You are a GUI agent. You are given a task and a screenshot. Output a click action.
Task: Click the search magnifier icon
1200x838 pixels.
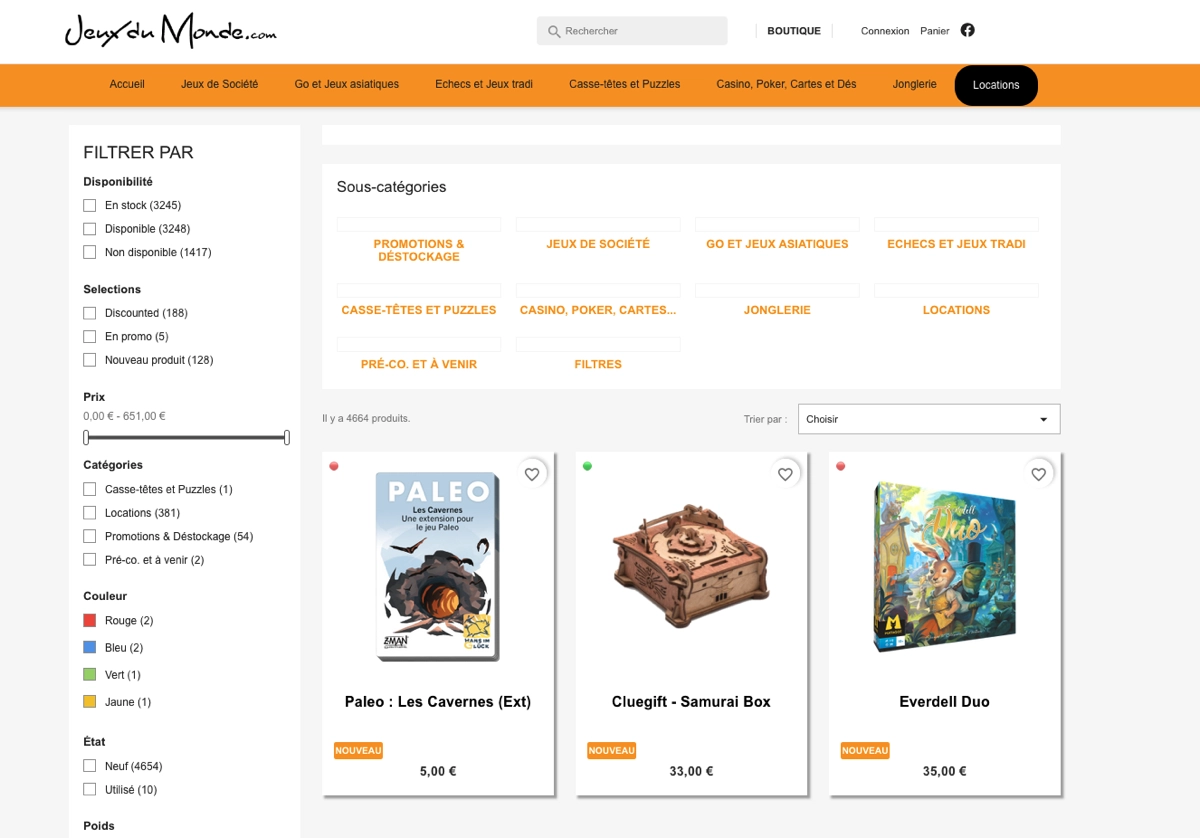coord(554,32)
